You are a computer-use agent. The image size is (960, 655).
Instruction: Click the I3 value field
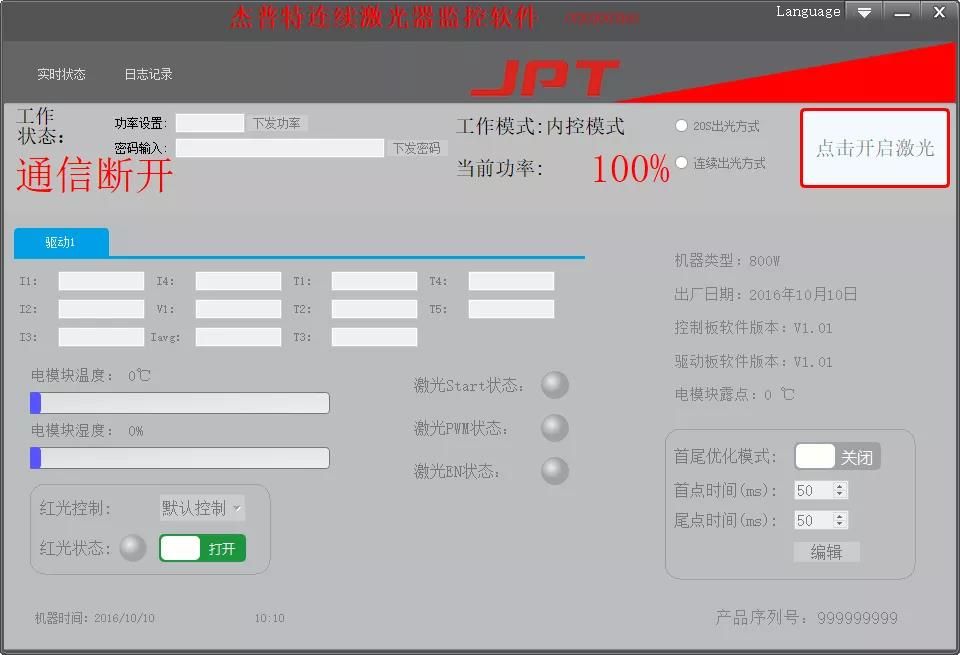click(x=102, y=337)
